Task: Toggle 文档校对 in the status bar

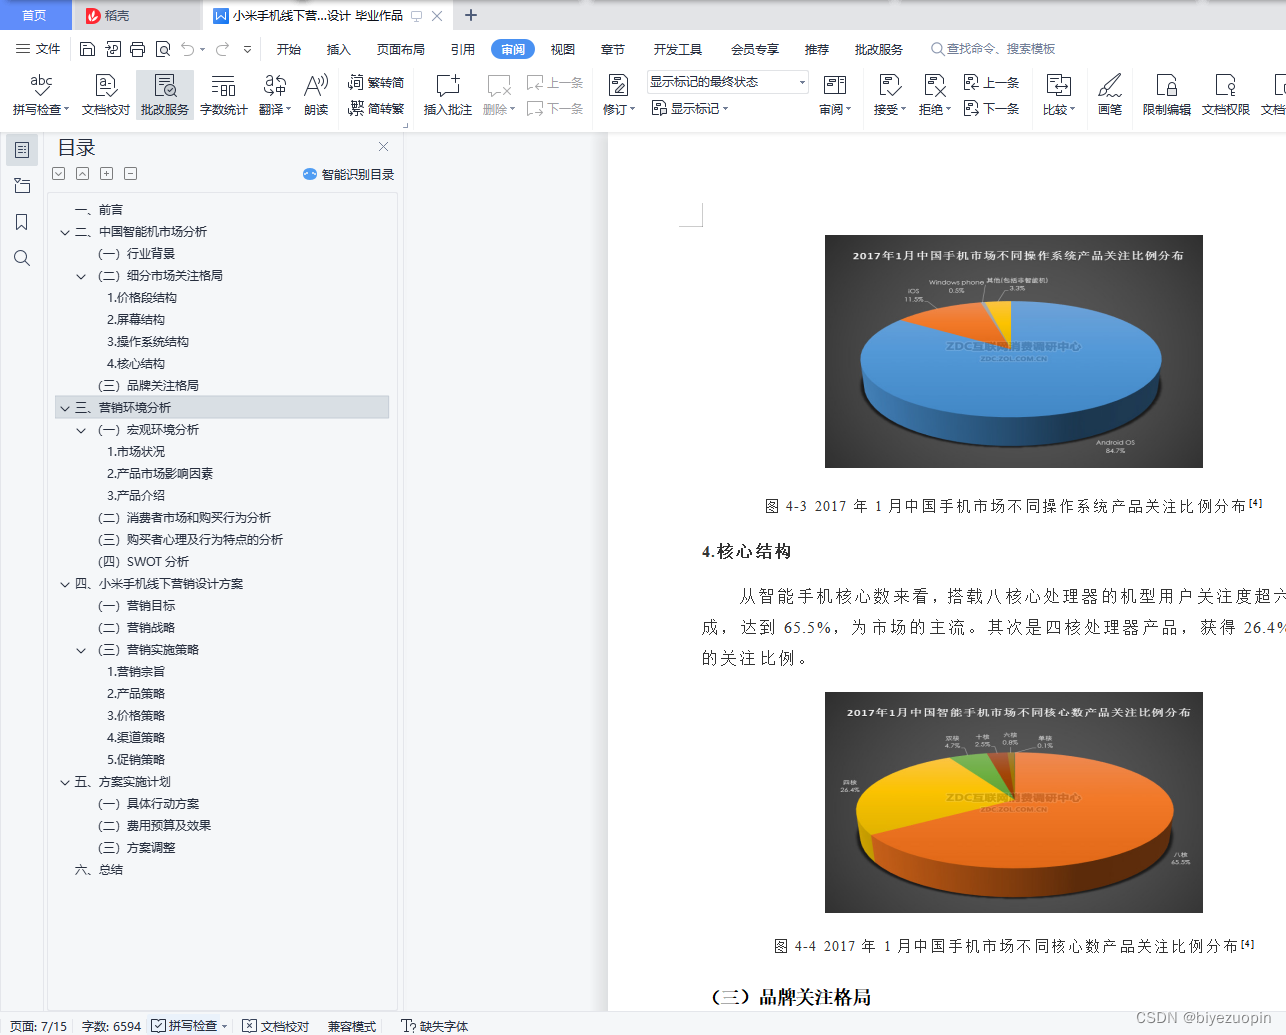Action: click(275, 1026)
